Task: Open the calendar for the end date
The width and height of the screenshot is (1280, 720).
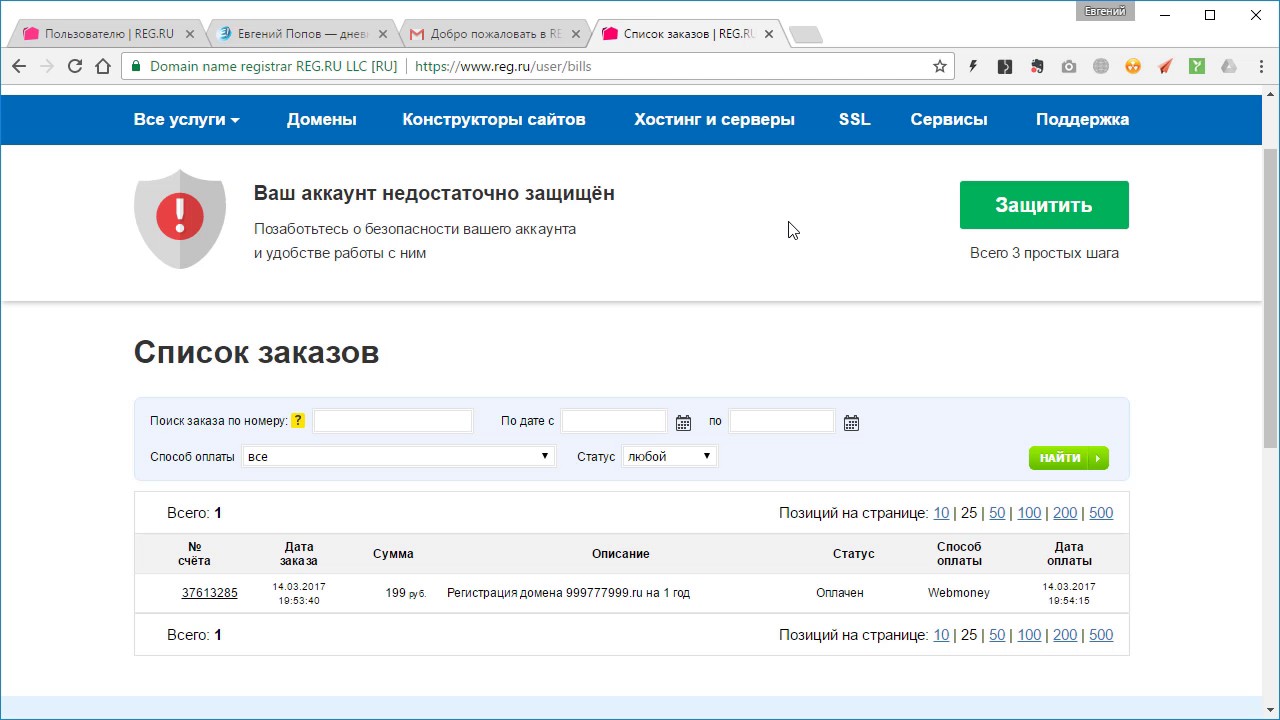Action: [x=851, y=423]
